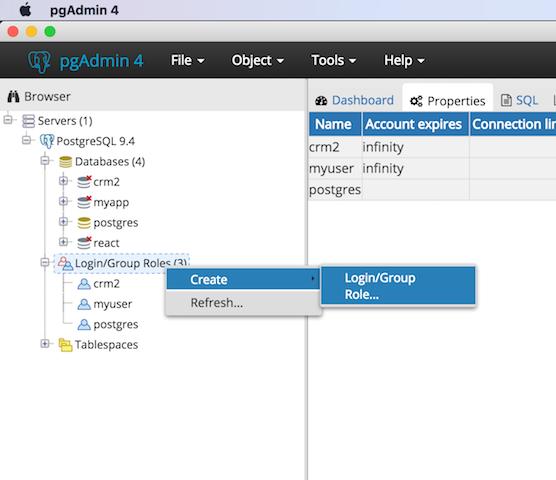Click the Dashboard gauge icon
The image size is (556, 480).
click(x=321, y=101)
